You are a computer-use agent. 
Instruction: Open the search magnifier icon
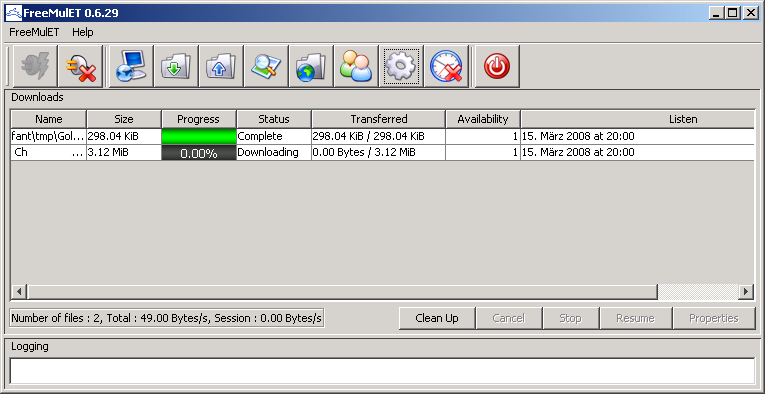pyautogui.click(x=266, y=66)
